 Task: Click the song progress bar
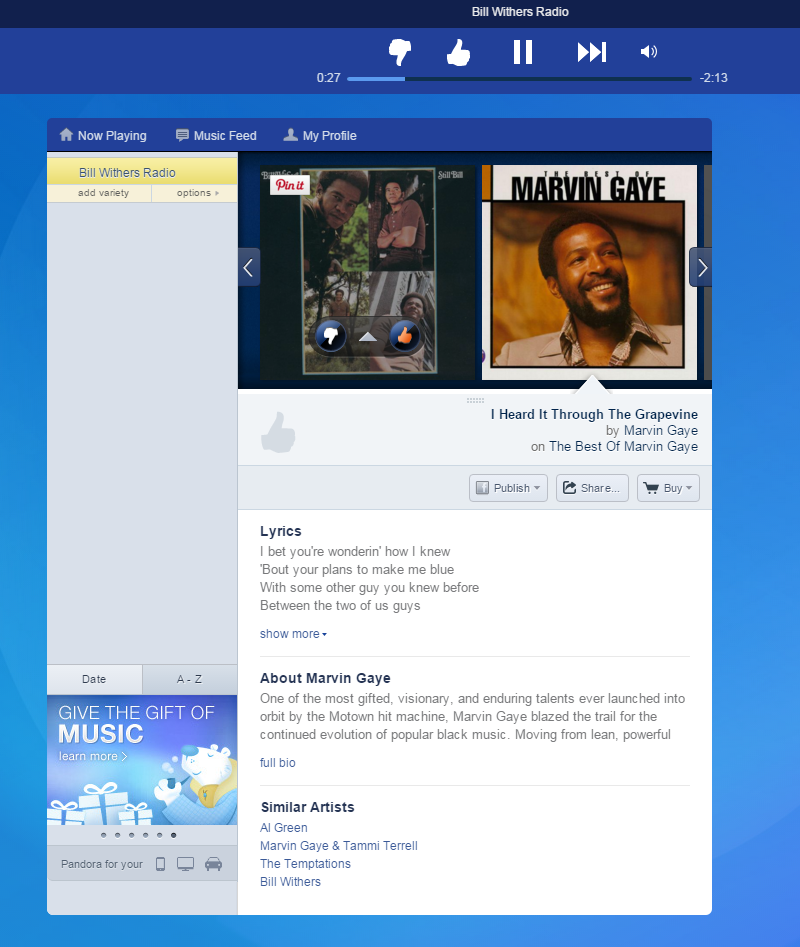tap(519, 79)
